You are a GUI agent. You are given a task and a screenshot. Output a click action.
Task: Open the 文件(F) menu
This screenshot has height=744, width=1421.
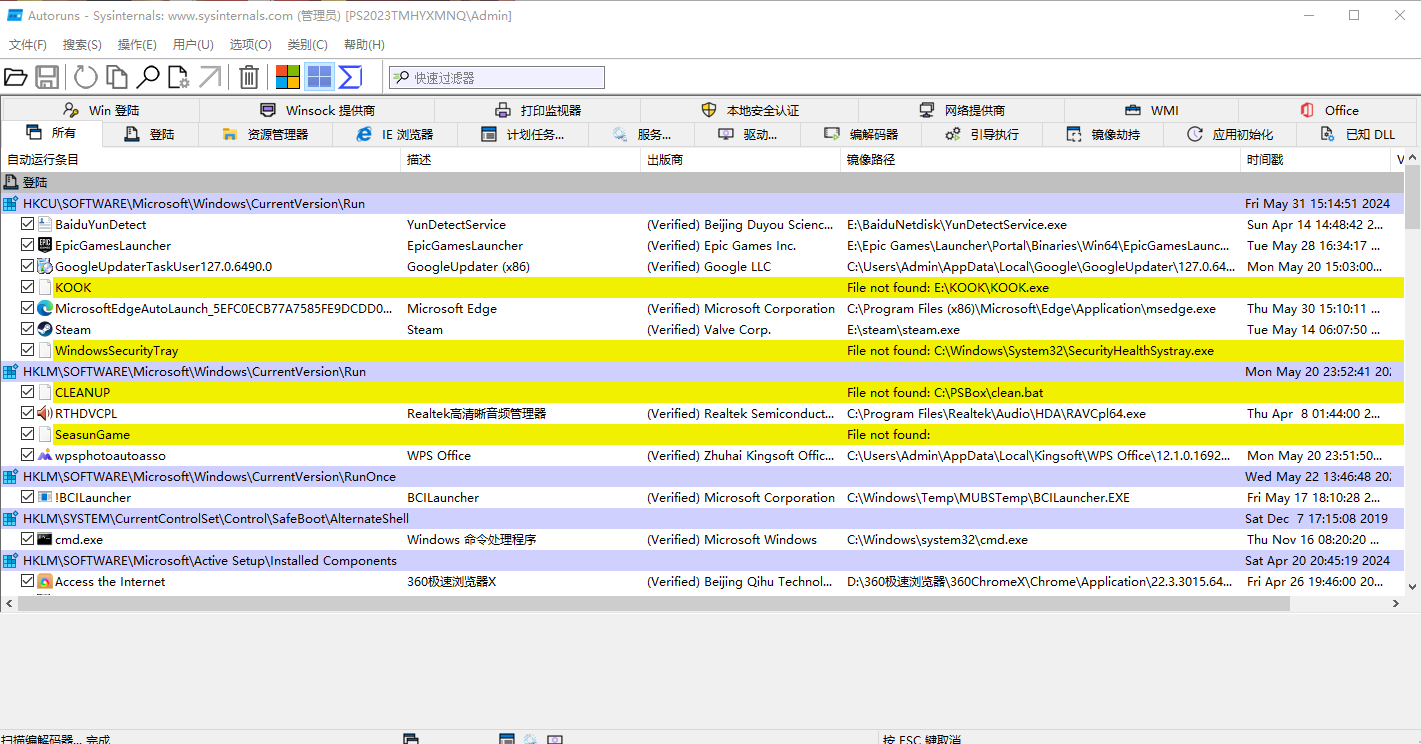[28, 45]
